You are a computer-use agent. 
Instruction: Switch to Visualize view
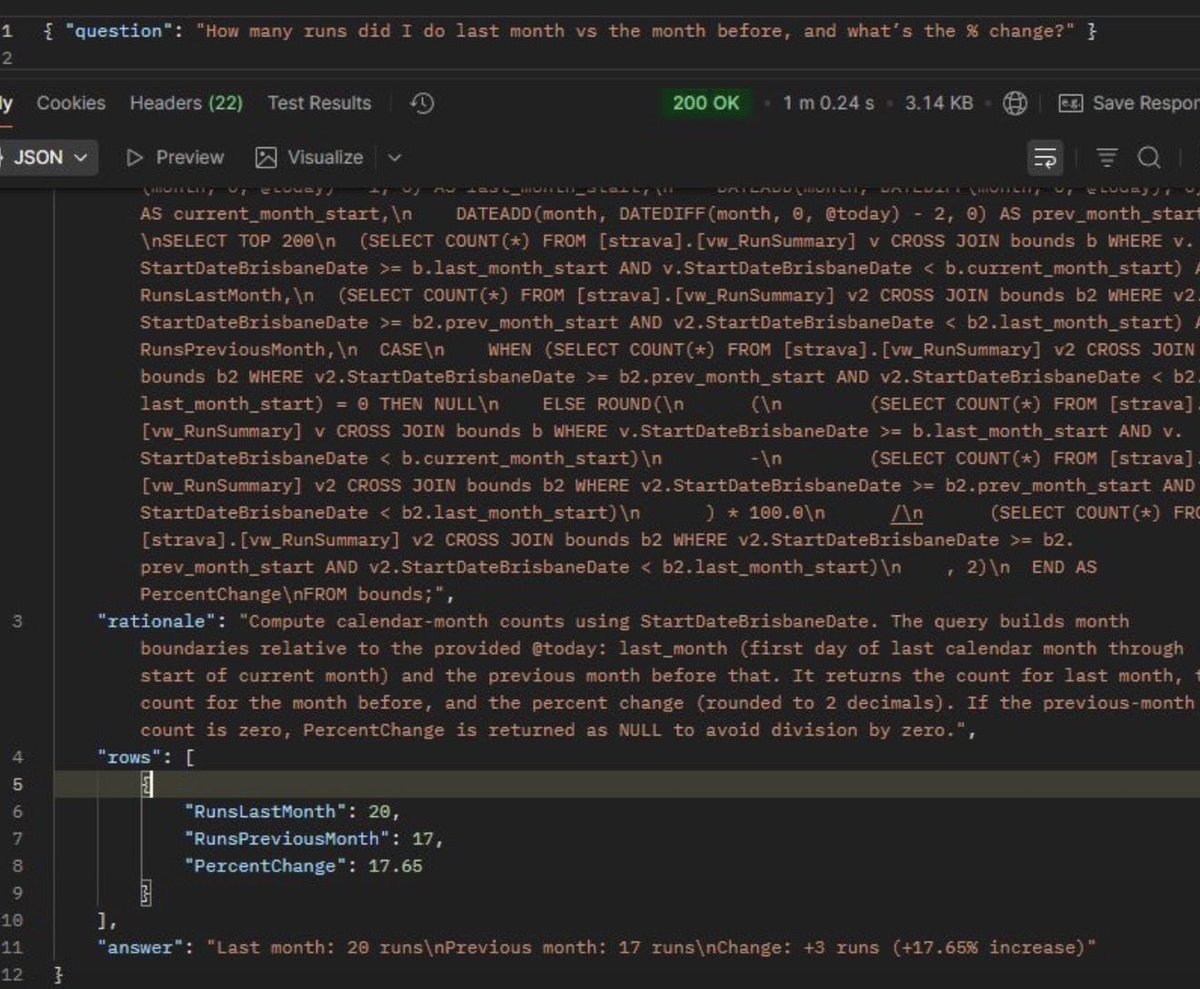309,157
